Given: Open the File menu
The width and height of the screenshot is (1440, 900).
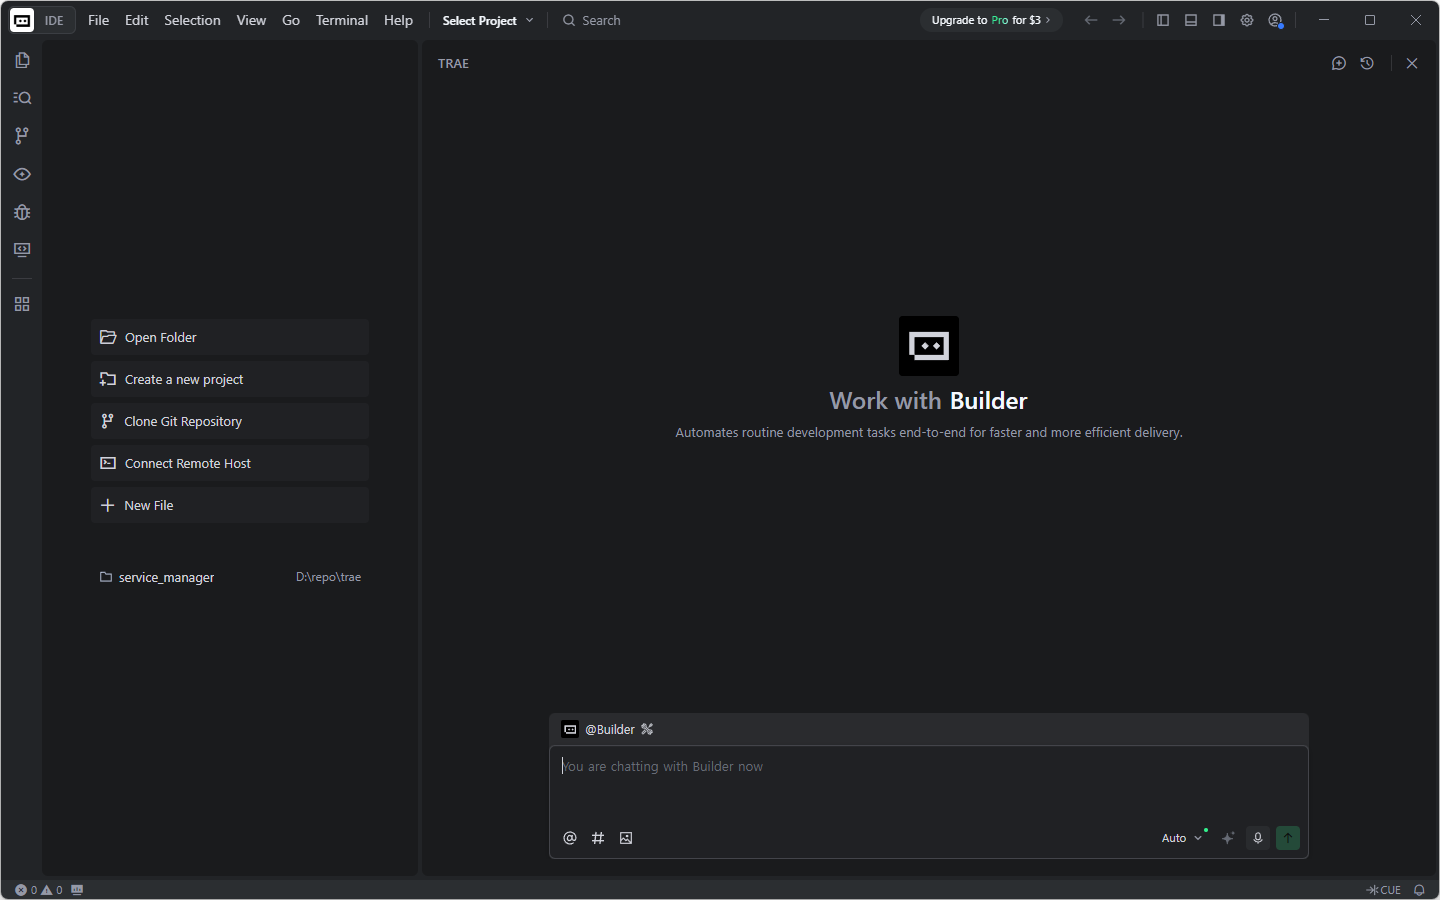Looking at the screenshot, I should pyautogui.click(x=98, y=20).
